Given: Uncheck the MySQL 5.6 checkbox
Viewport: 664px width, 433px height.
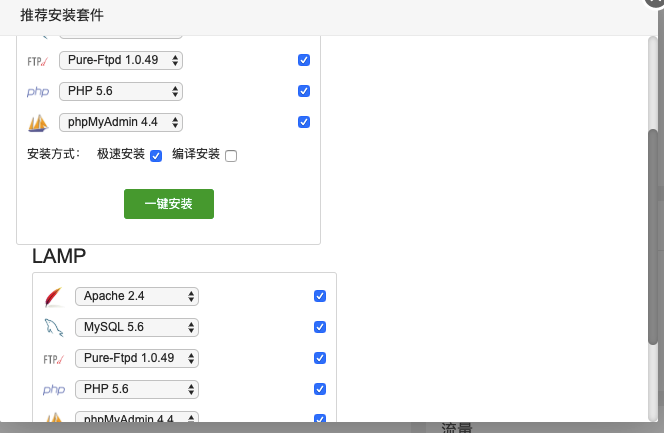Looking at the screenshot, I should point(320,327).
